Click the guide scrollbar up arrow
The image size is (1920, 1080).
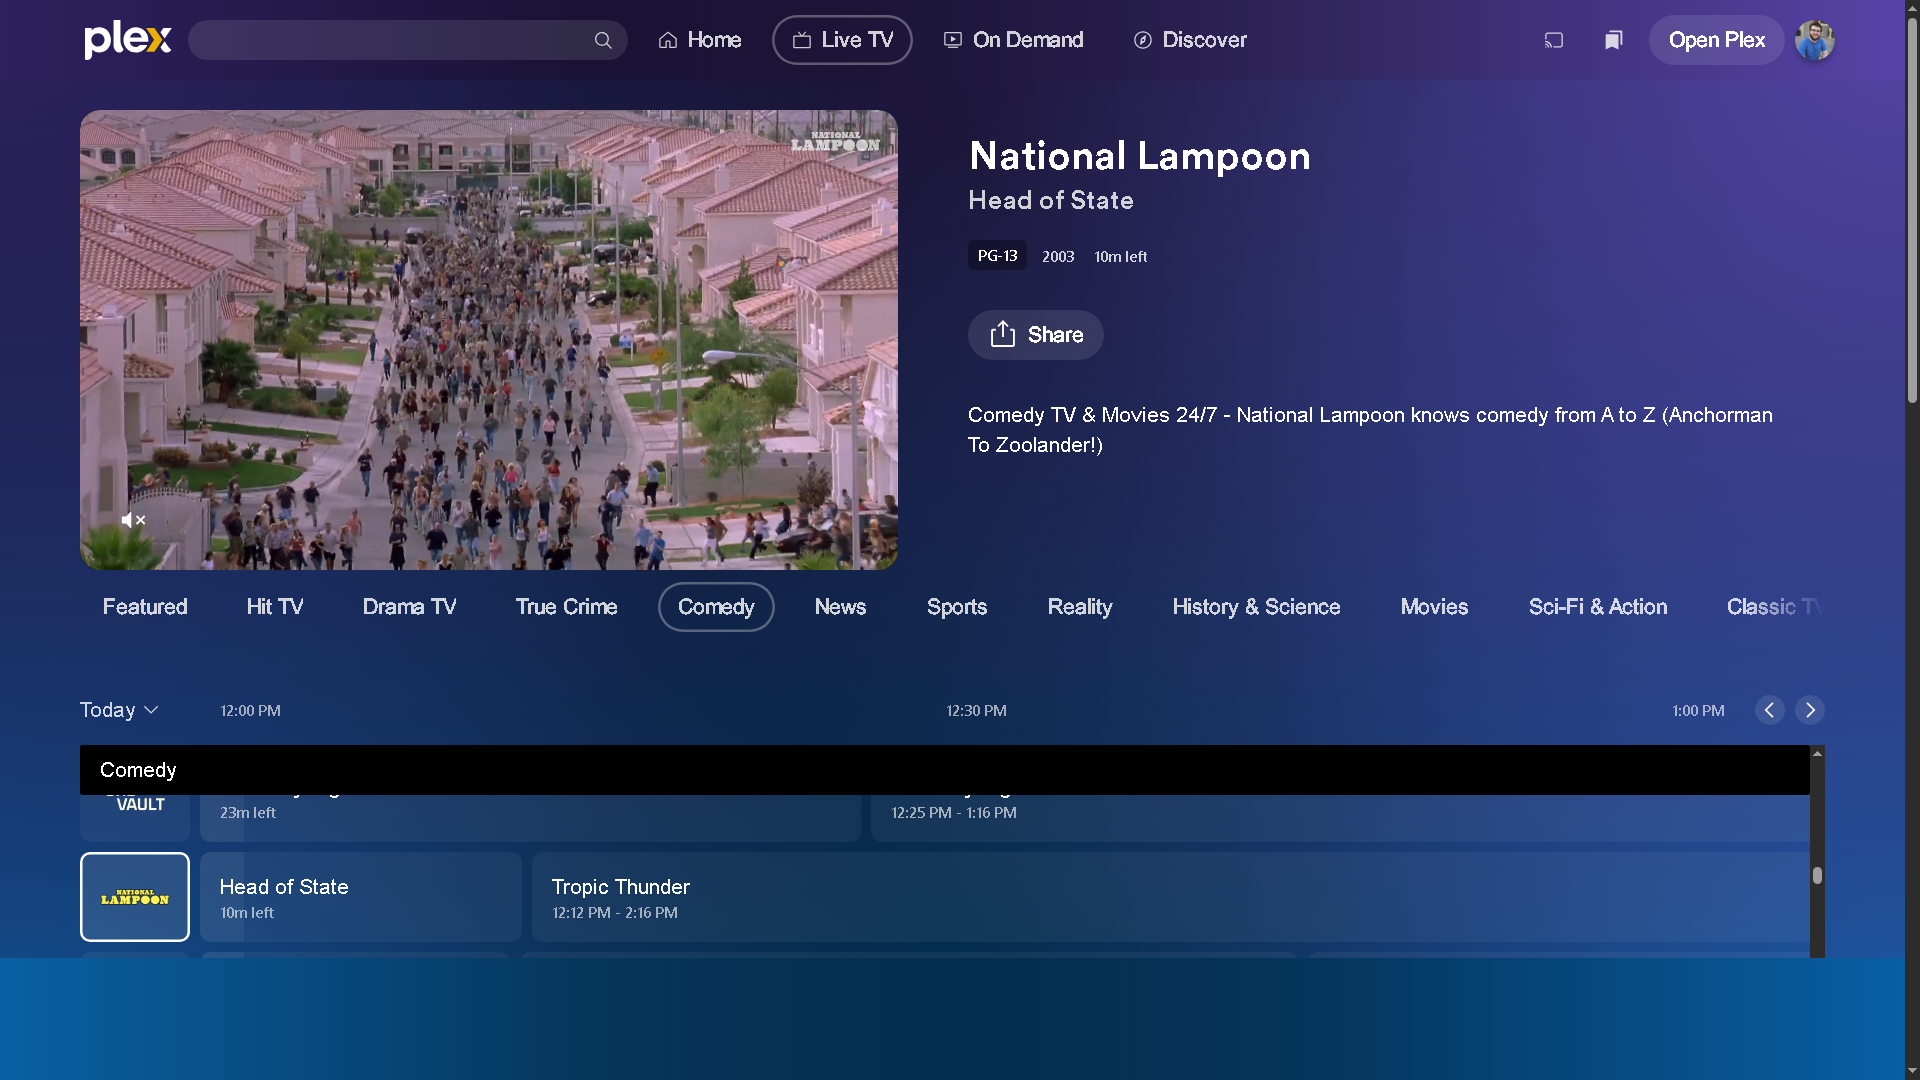tap(1817, 753)
